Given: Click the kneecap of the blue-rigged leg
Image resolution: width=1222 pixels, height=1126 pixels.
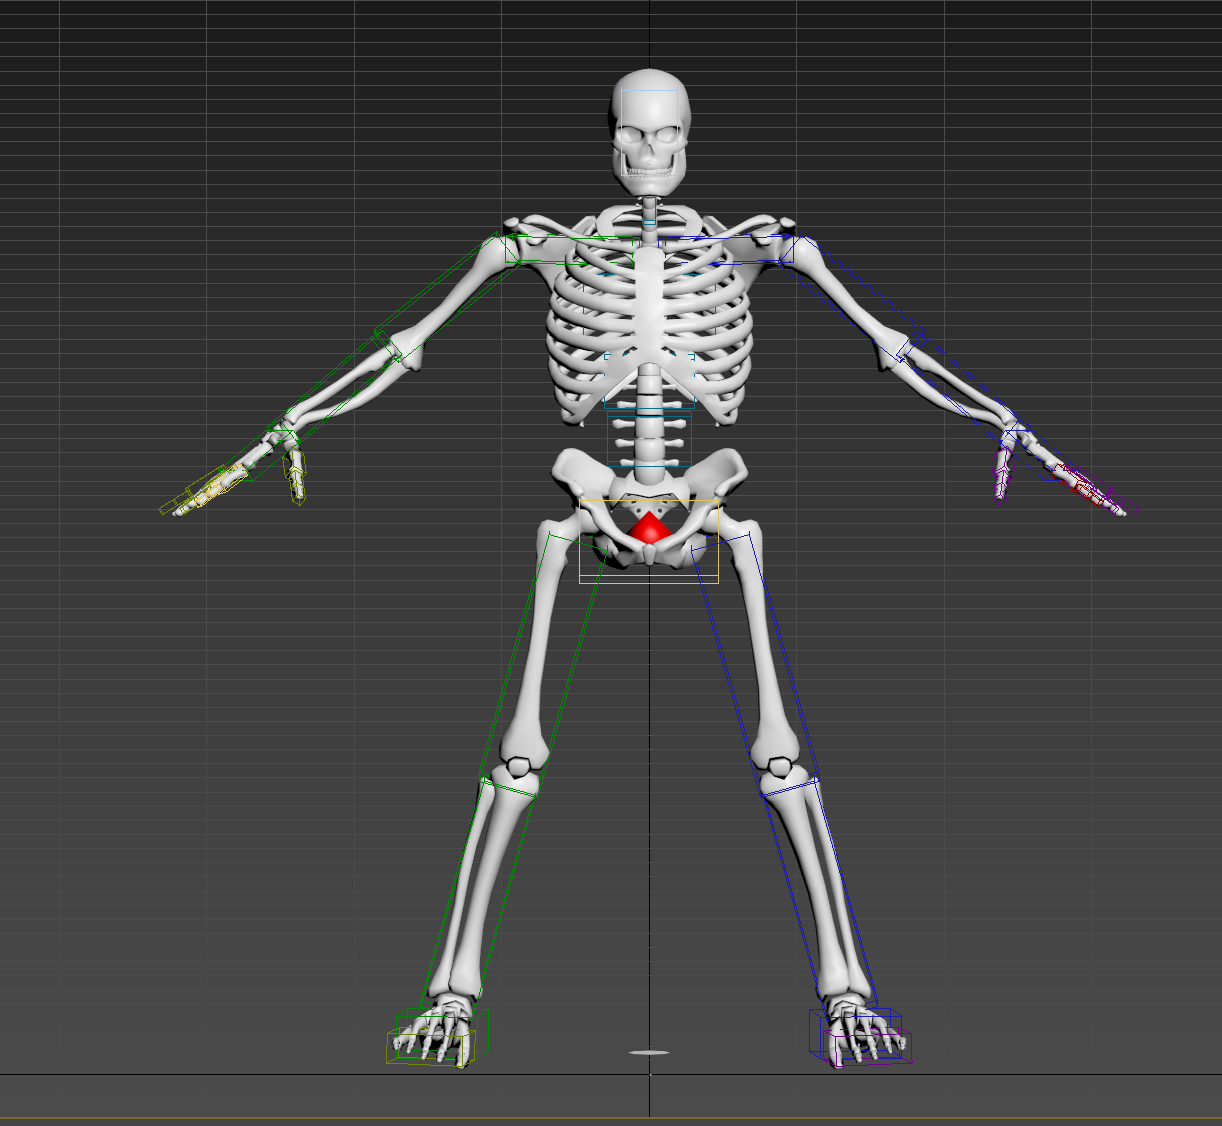Looking at the screenshot, I should (778, 769).
